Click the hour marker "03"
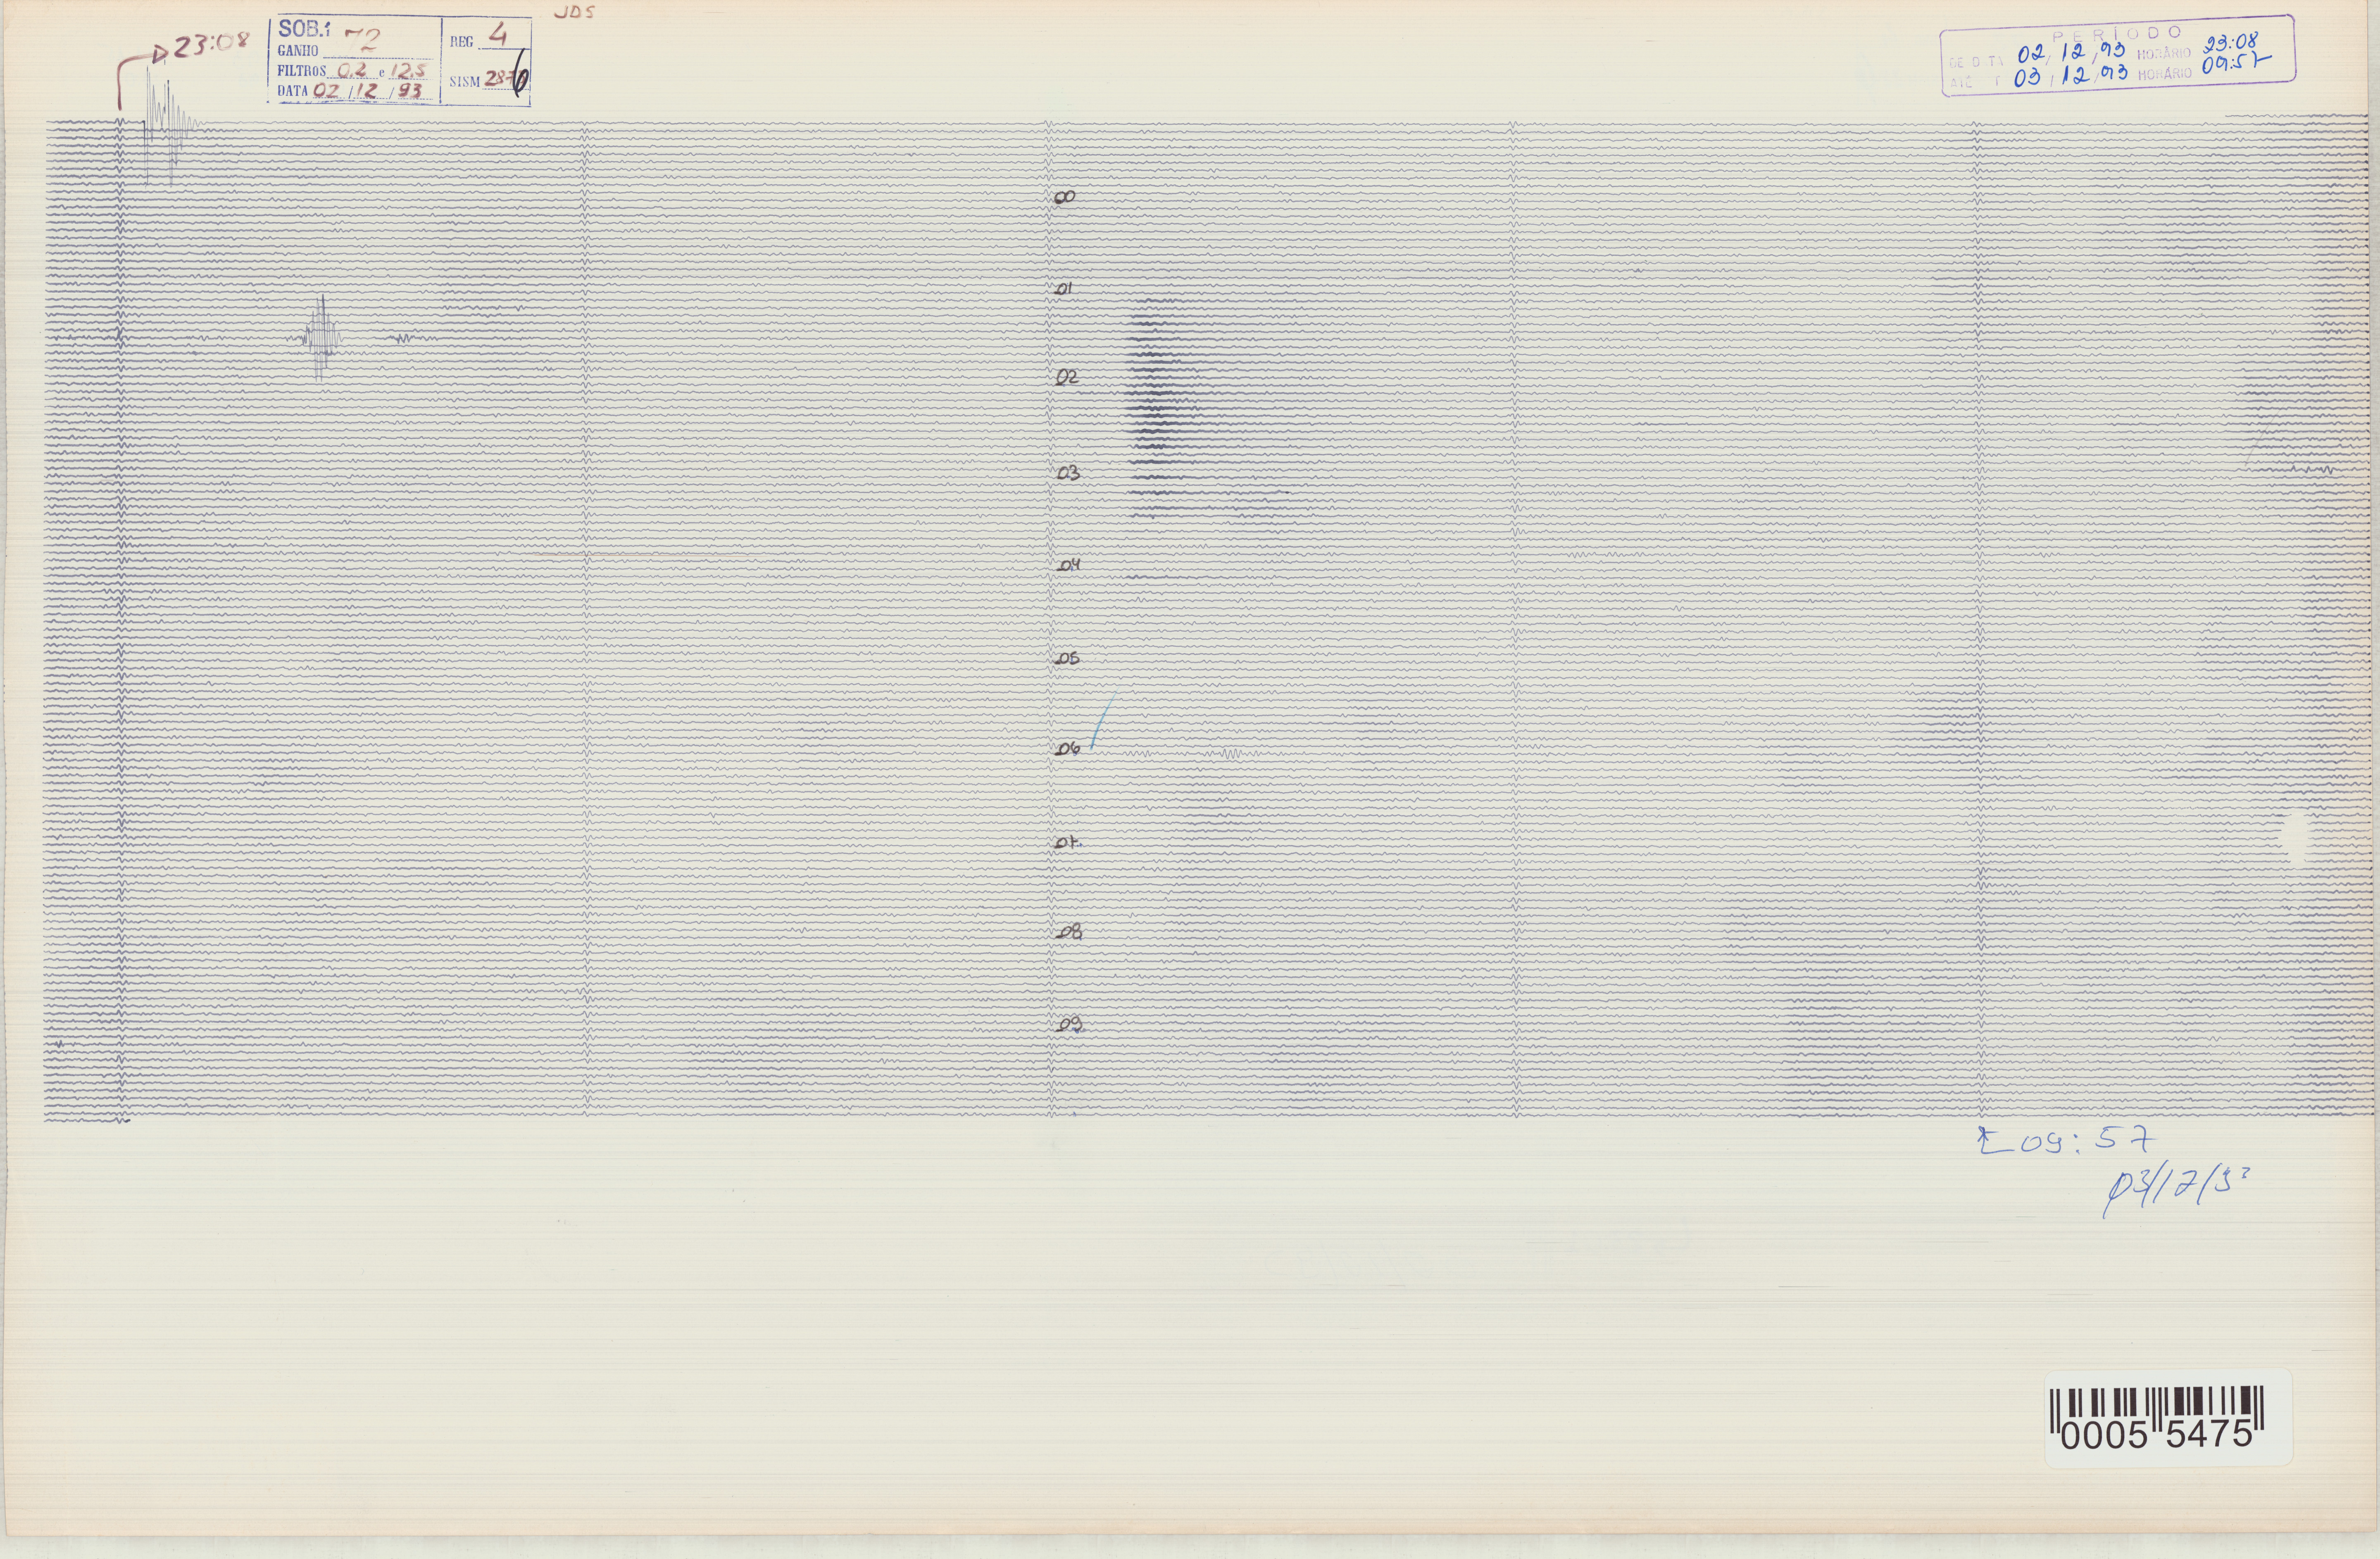This screenshot has width=2380, height=1559. (x=1068, y=473)
